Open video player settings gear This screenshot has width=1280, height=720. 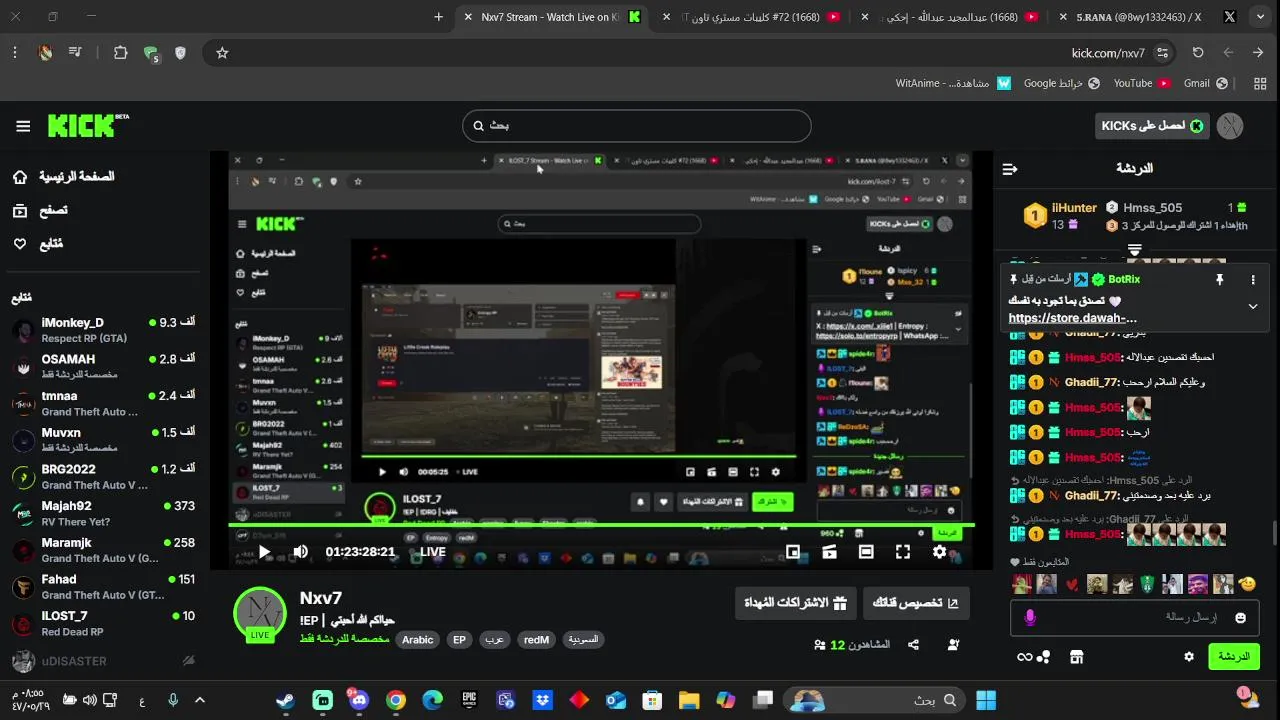click(x=940, y=552)
